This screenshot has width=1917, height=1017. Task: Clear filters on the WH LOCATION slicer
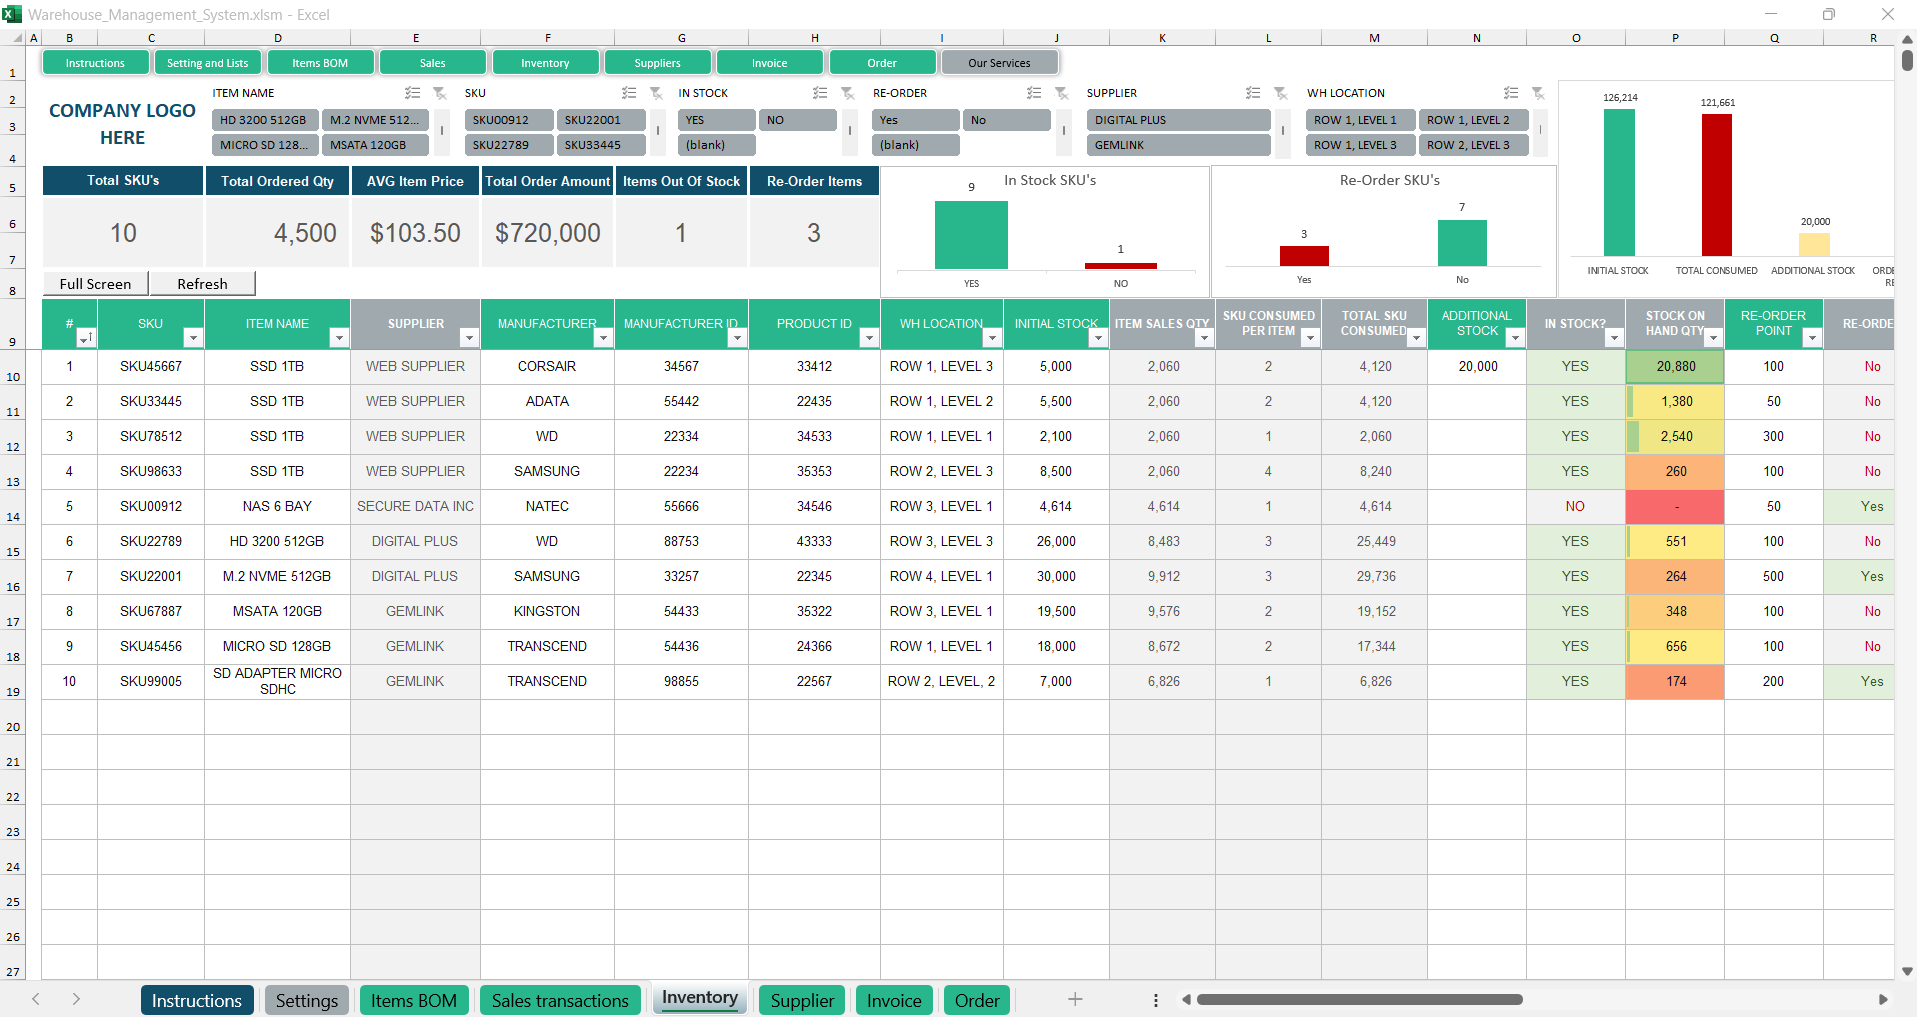click(x=1539, y=93)
